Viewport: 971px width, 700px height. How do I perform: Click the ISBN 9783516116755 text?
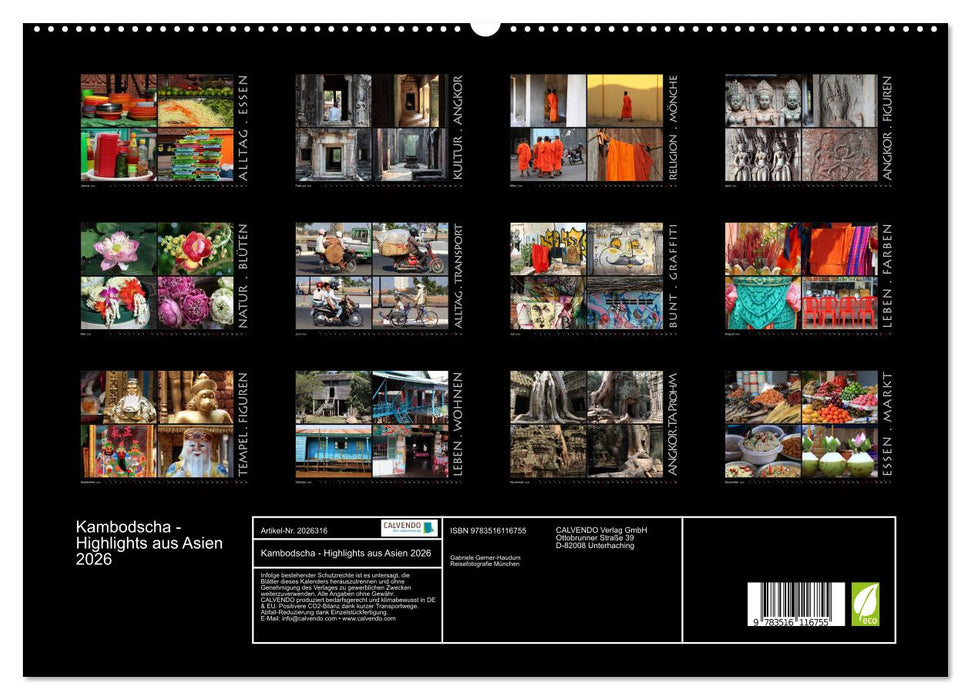[x=488, y=530]
